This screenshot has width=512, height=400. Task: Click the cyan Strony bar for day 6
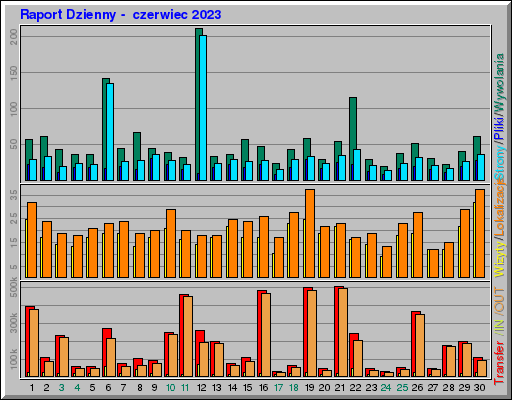coord(110,132)
